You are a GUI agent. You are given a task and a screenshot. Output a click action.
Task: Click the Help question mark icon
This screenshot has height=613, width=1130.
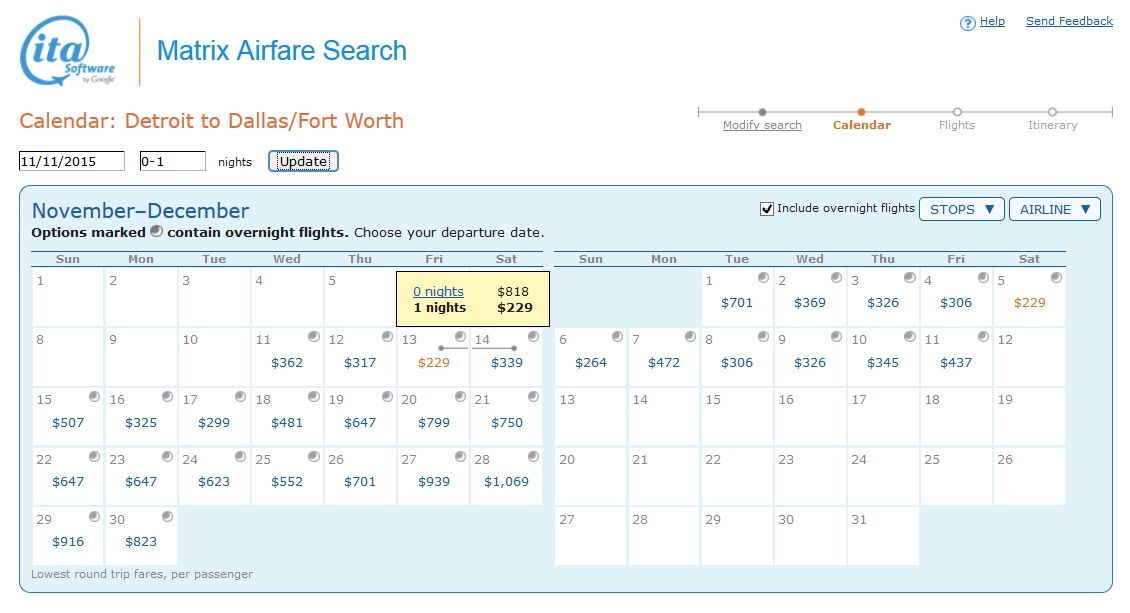[x=967, y=23]
